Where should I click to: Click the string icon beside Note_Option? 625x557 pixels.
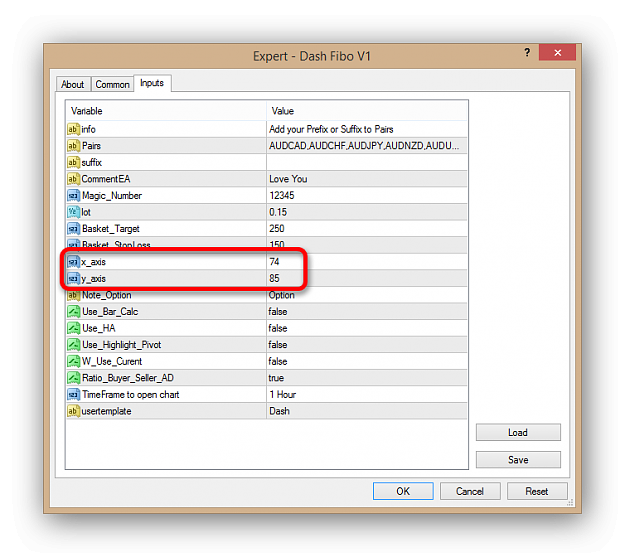click(73, 295)
